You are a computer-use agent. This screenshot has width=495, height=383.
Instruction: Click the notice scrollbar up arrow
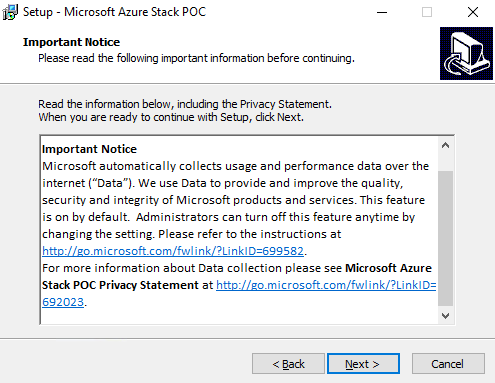pos(445,146)
